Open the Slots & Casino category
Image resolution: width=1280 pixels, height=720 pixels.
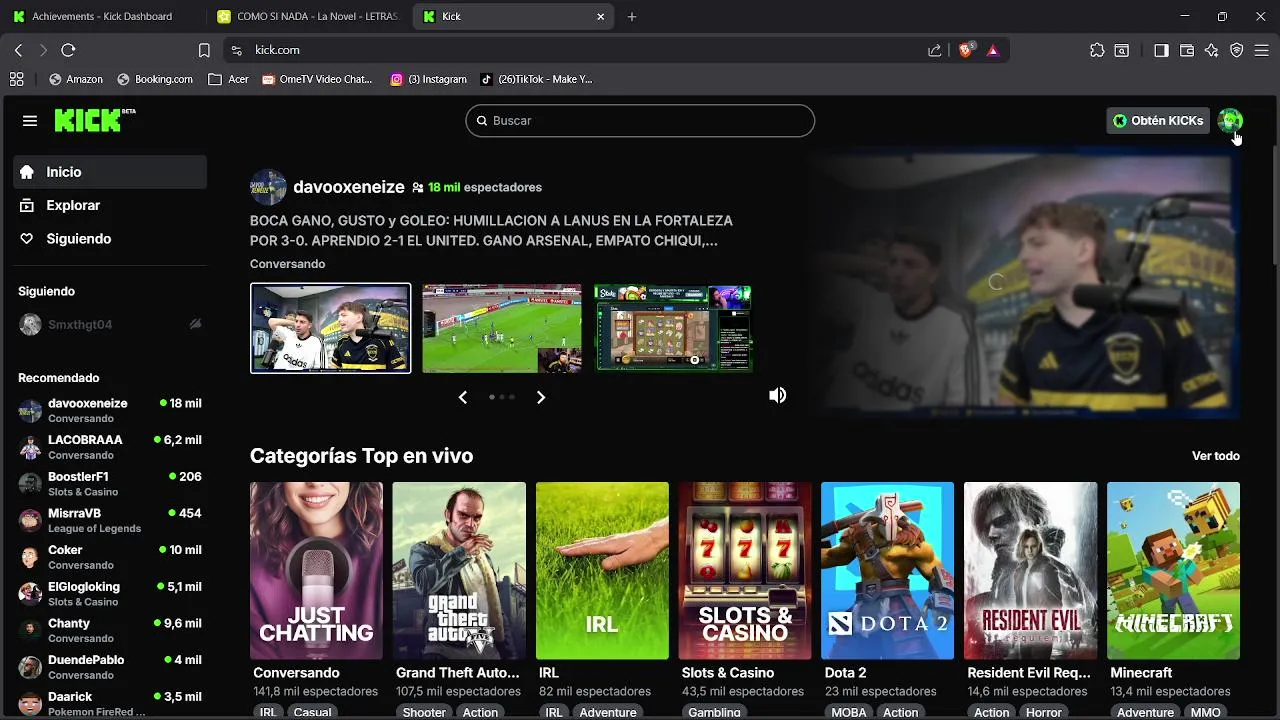(x=745, y=571)
